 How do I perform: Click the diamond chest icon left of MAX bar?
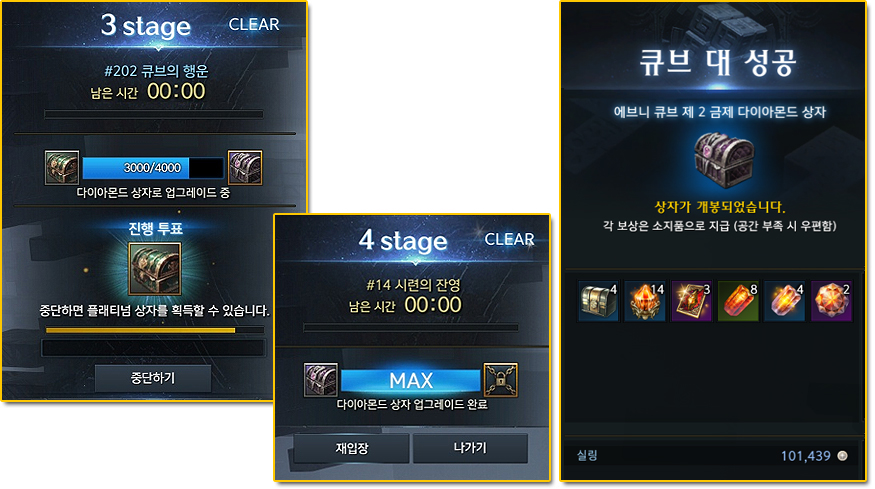(x=321, y=380)
